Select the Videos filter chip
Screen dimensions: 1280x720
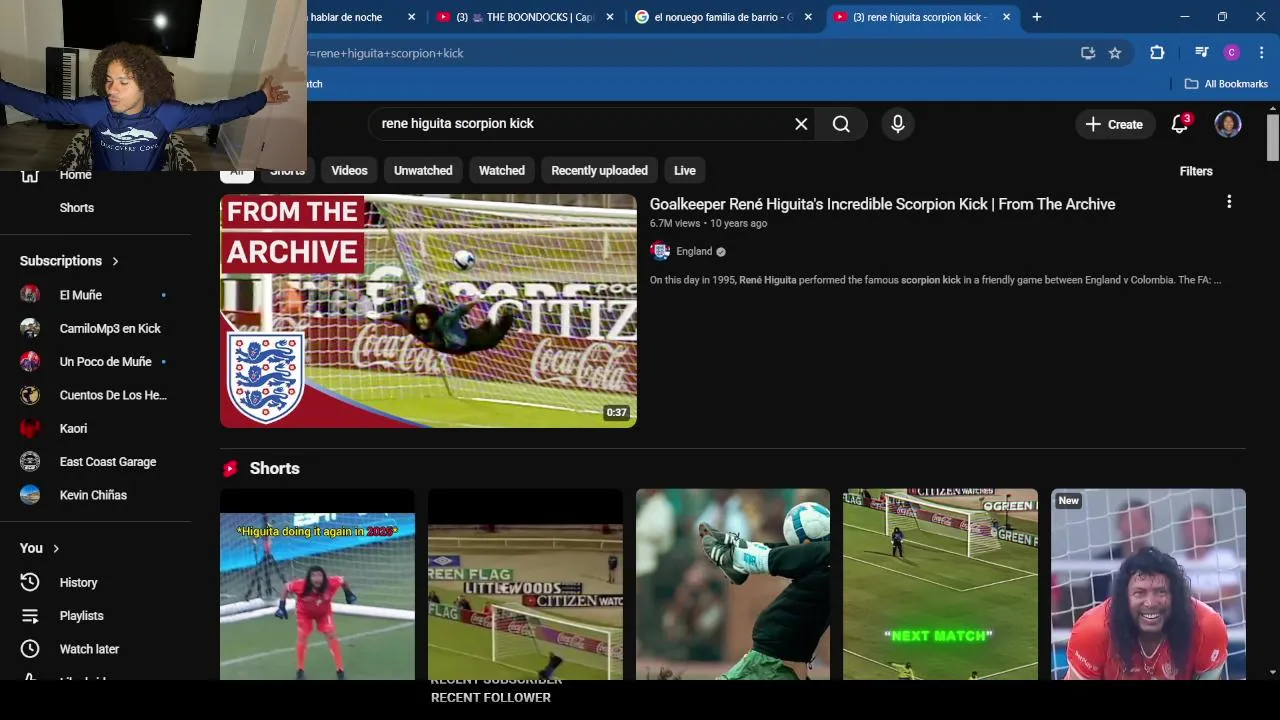[x=349, y=170]
